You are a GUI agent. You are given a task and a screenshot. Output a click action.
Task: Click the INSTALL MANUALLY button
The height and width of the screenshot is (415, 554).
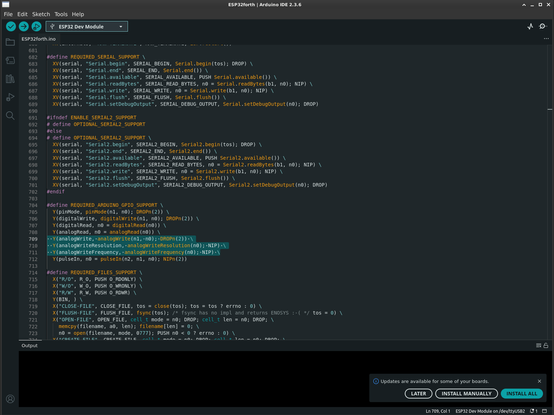tap(466, 393)
